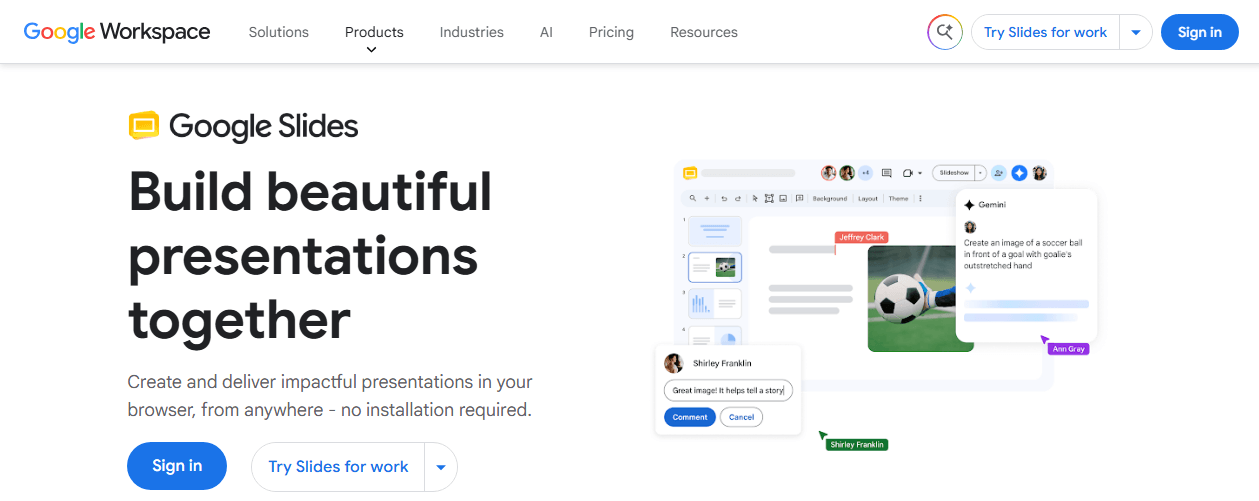The width and height of the screenshot is (1259, 501).
Task: Select slide 1 thumbnail in mockup
Action: tap(715, 231)
